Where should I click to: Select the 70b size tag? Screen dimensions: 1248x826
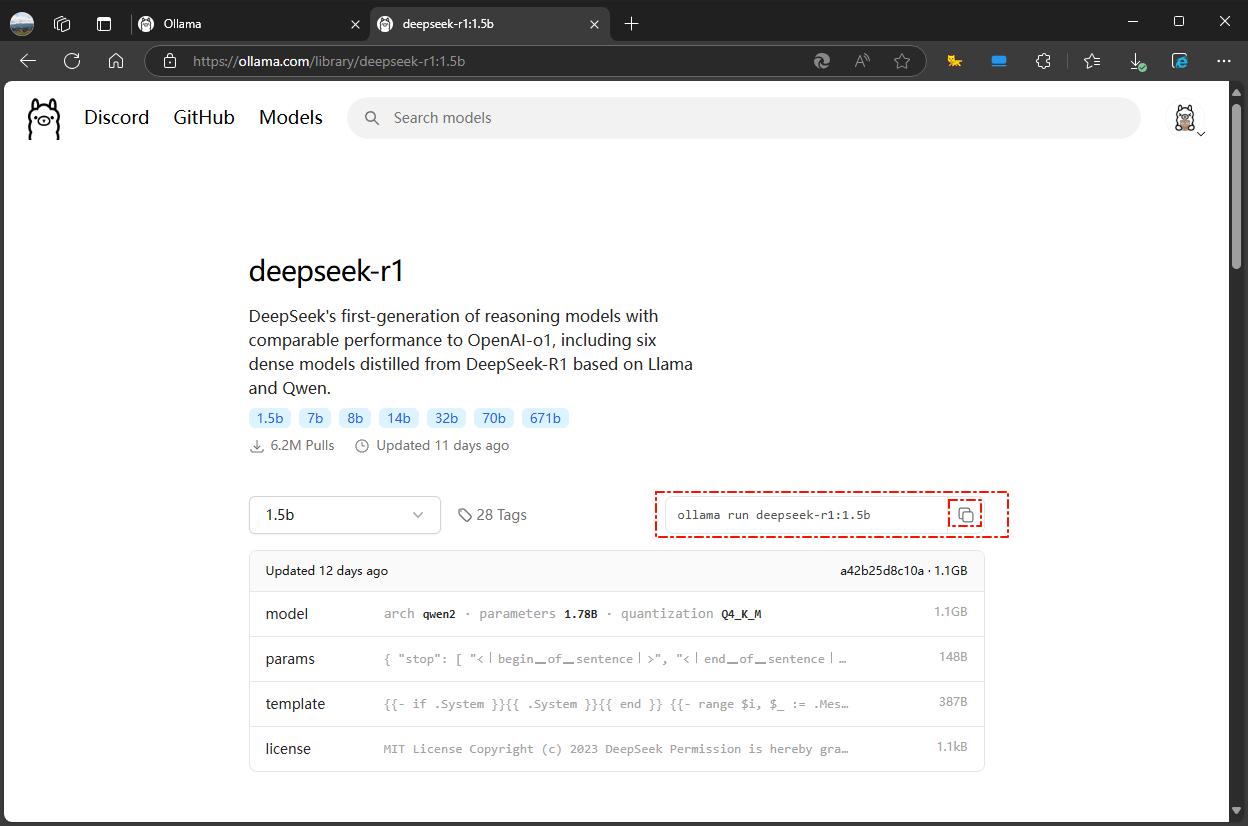tap(494, 418)
